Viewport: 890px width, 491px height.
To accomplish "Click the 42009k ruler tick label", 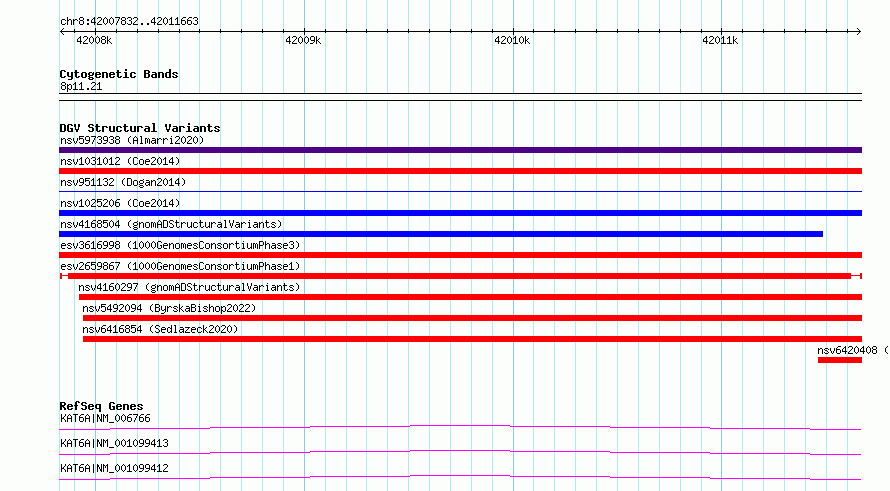I will pyautogui.click(x=303, y=40).
